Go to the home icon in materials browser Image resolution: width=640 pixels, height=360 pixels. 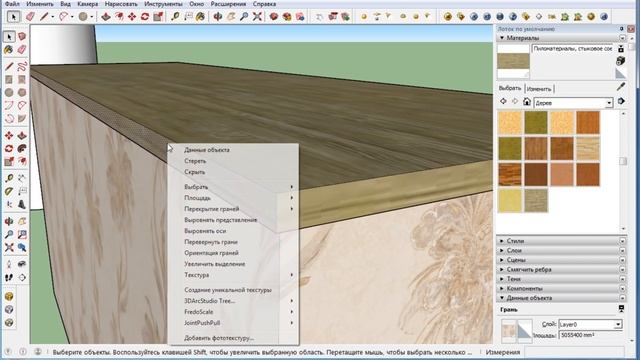(x=527, y=102)
